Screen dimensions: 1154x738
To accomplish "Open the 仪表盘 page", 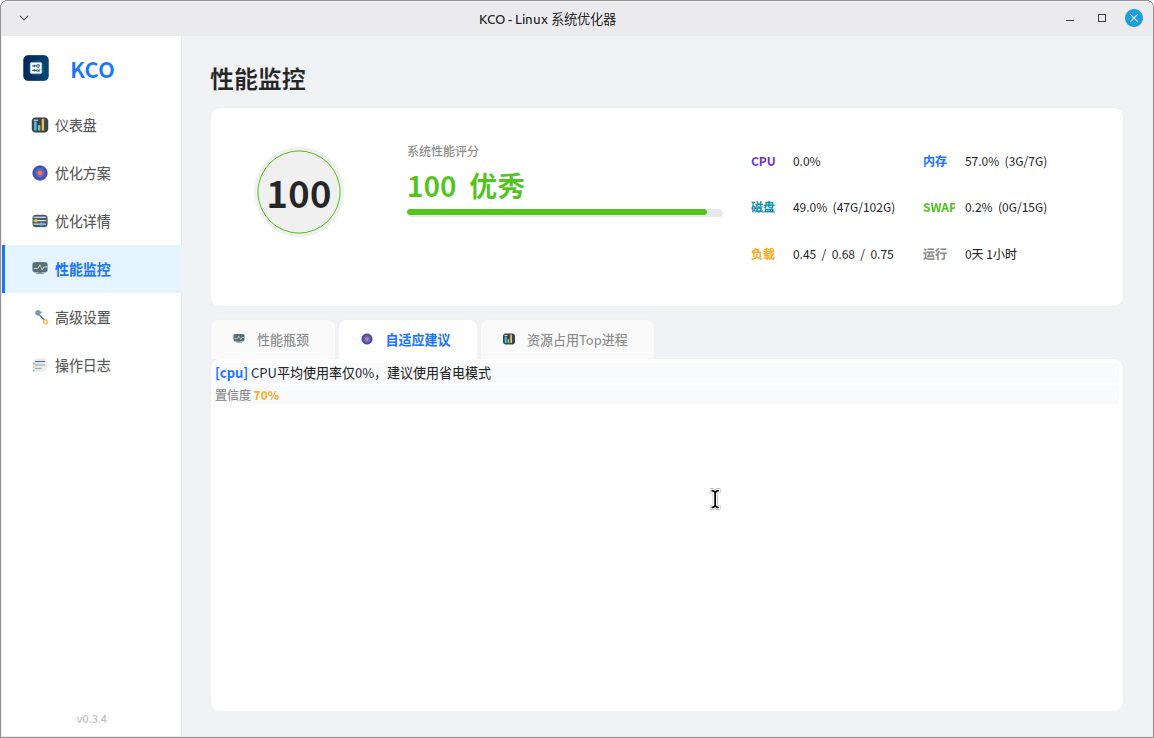I will coord(92,125).
